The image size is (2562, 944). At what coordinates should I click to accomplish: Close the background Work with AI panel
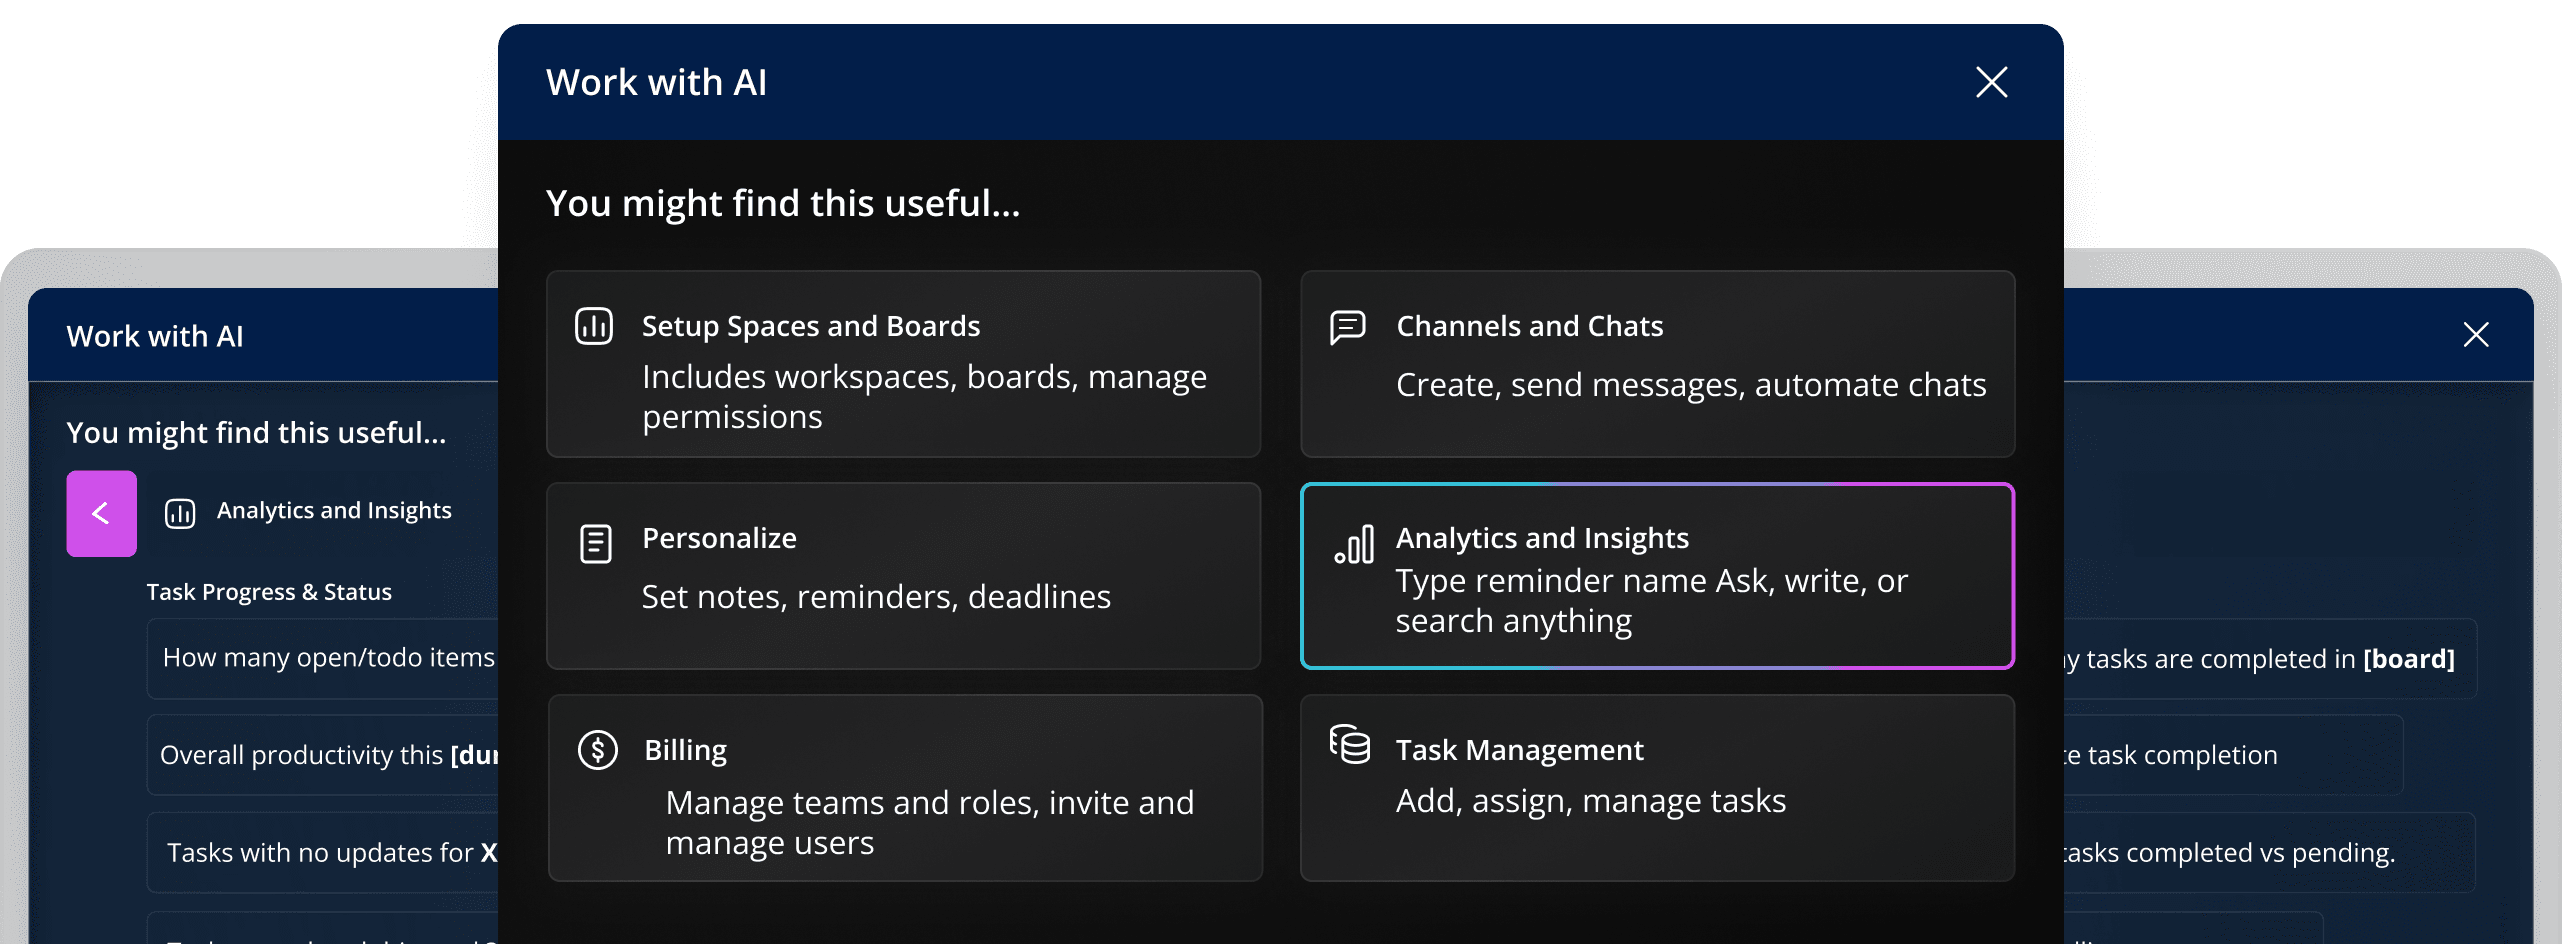point(2475,335)
